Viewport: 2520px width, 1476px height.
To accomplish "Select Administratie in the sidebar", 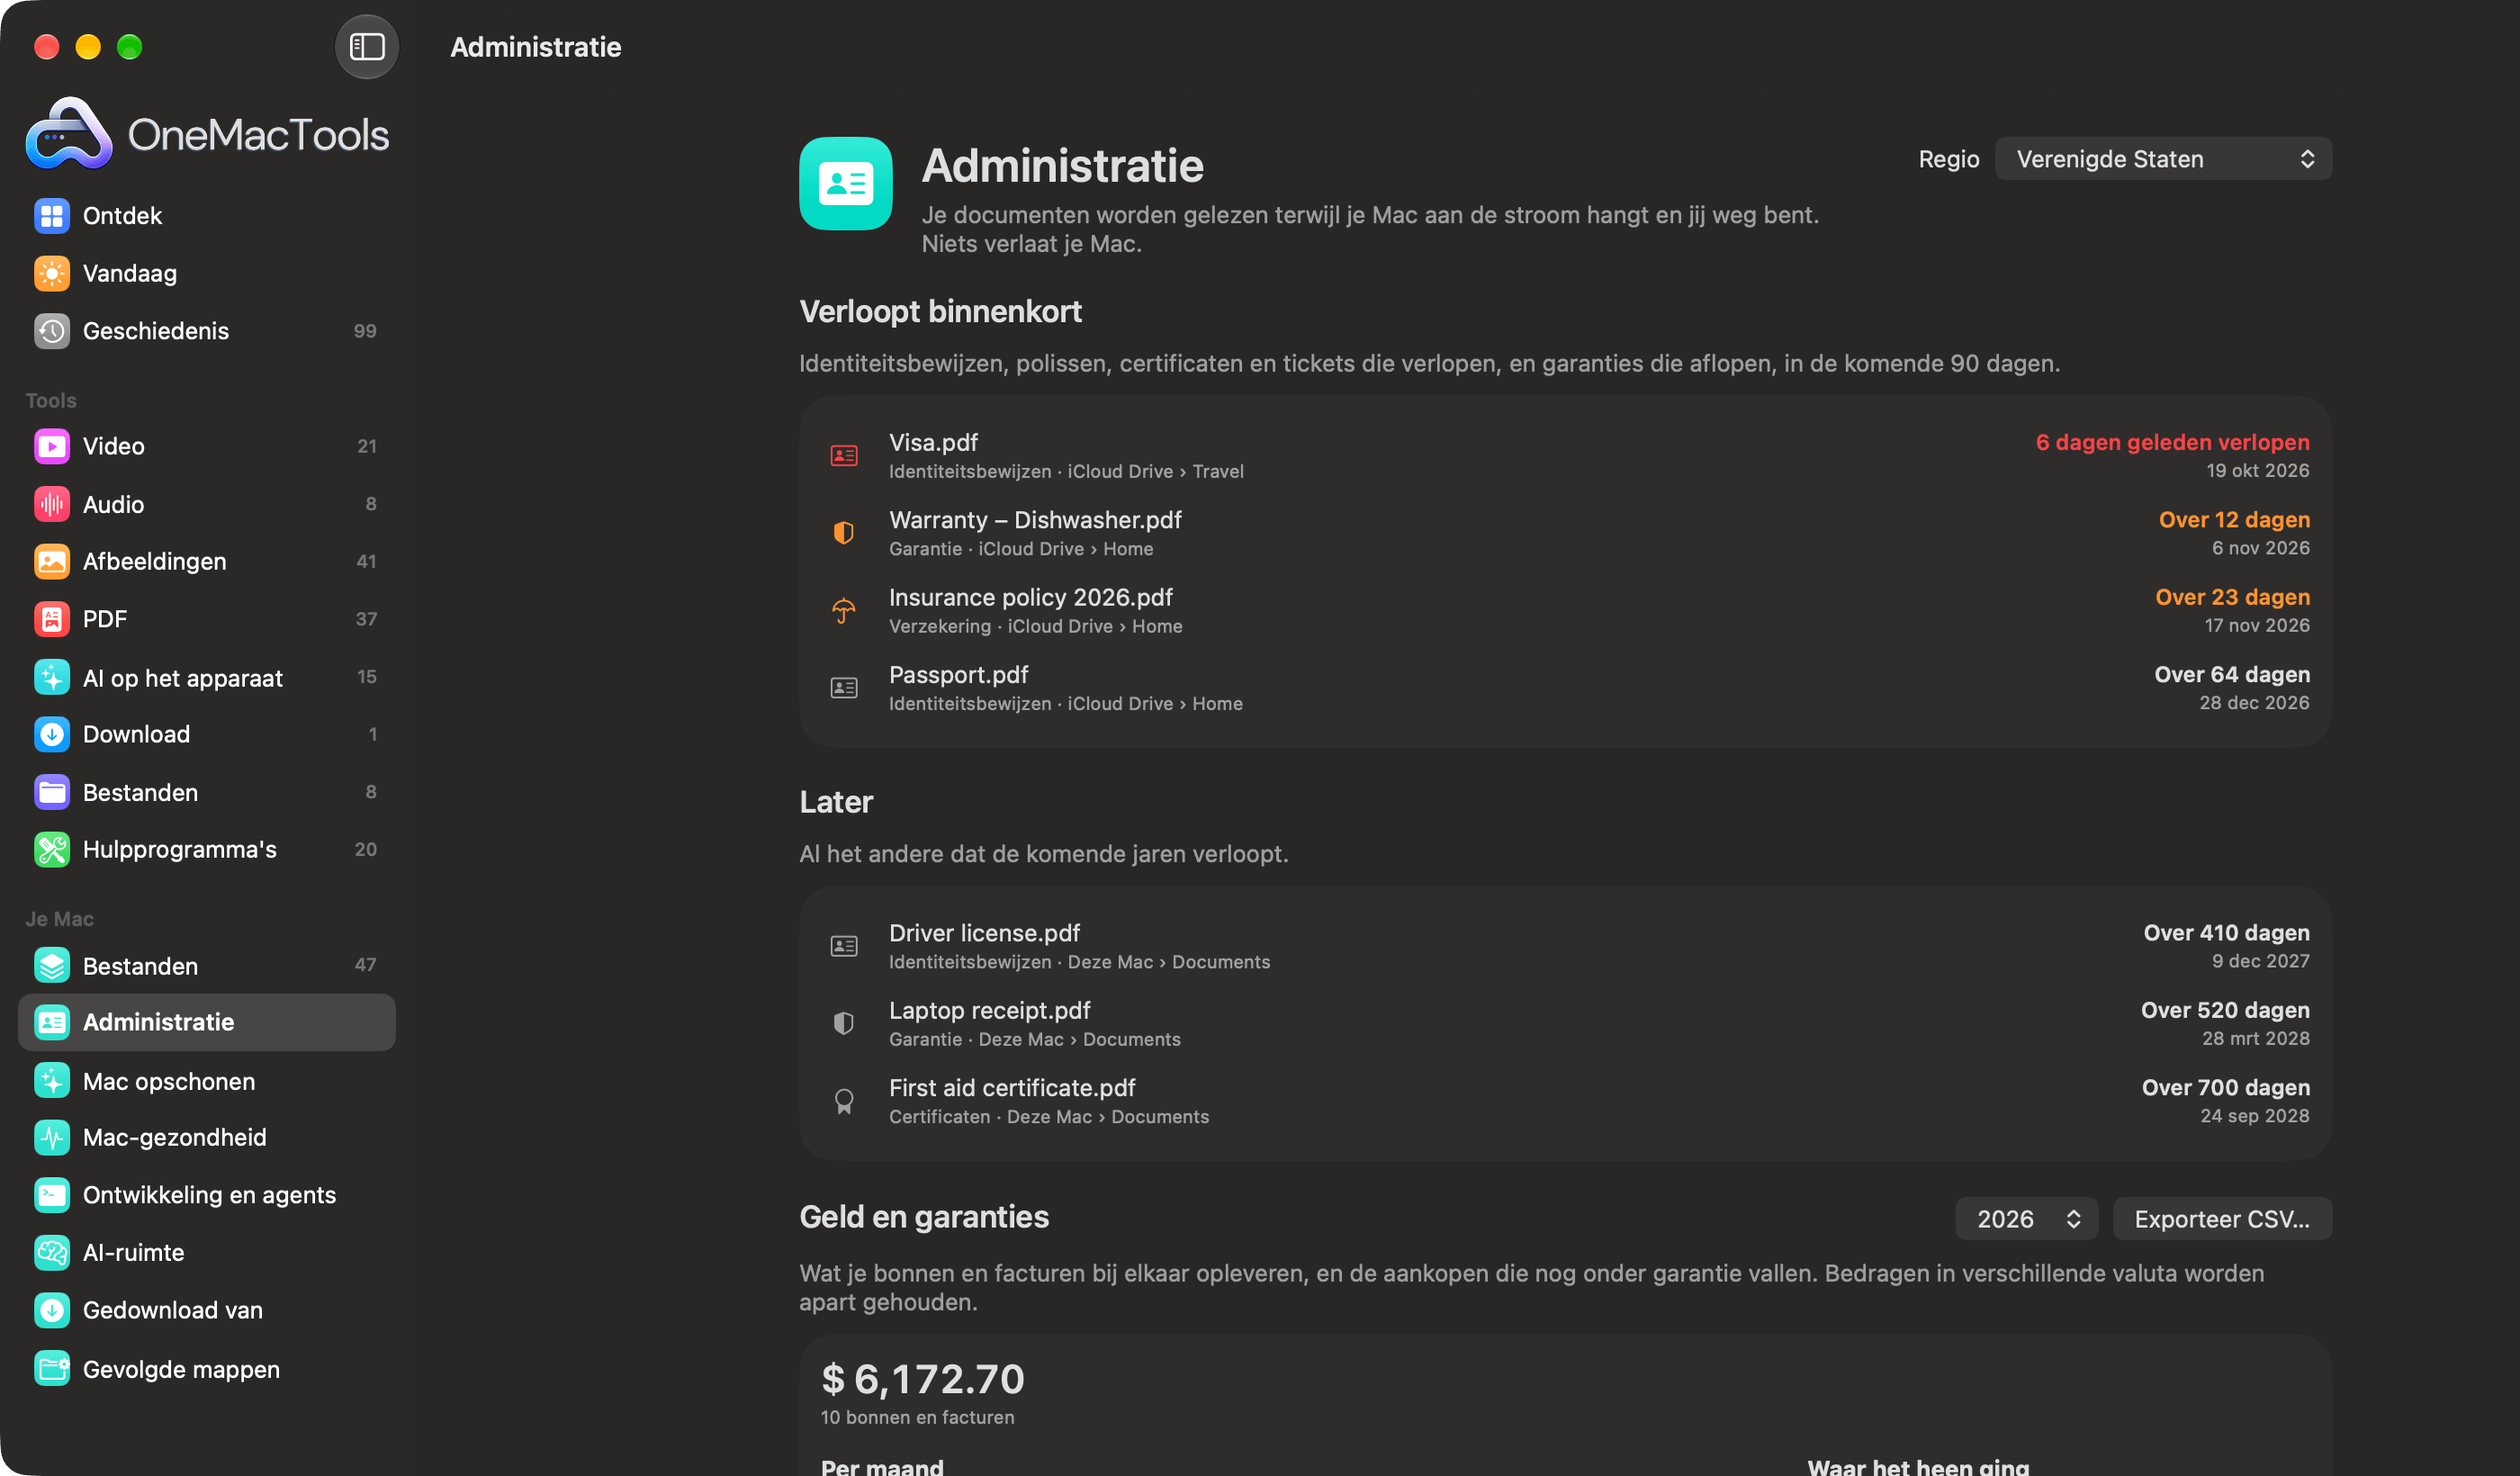I will coord(207,1022).
